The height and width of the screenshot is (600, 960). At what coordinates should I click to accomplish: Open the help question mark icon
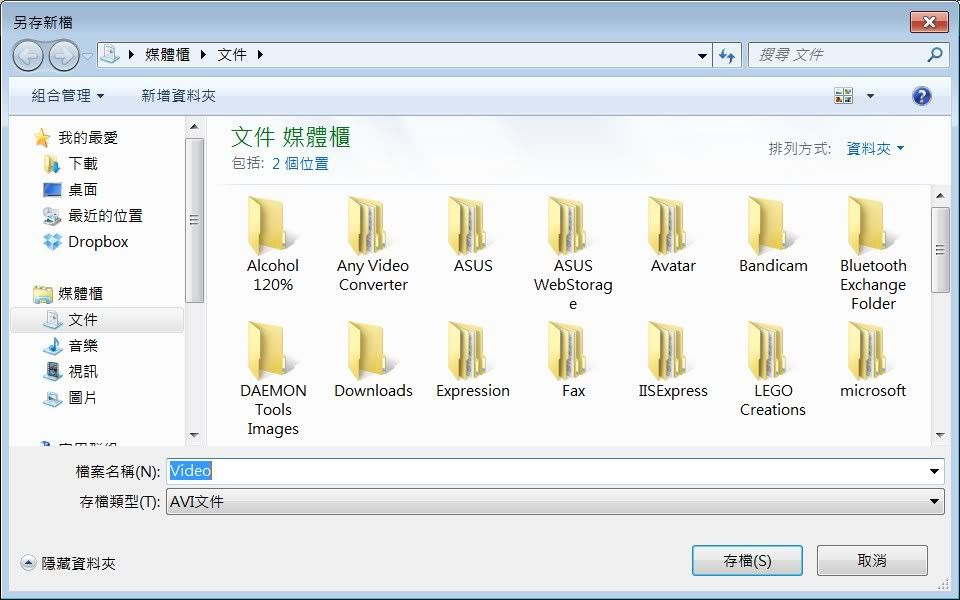921,96
